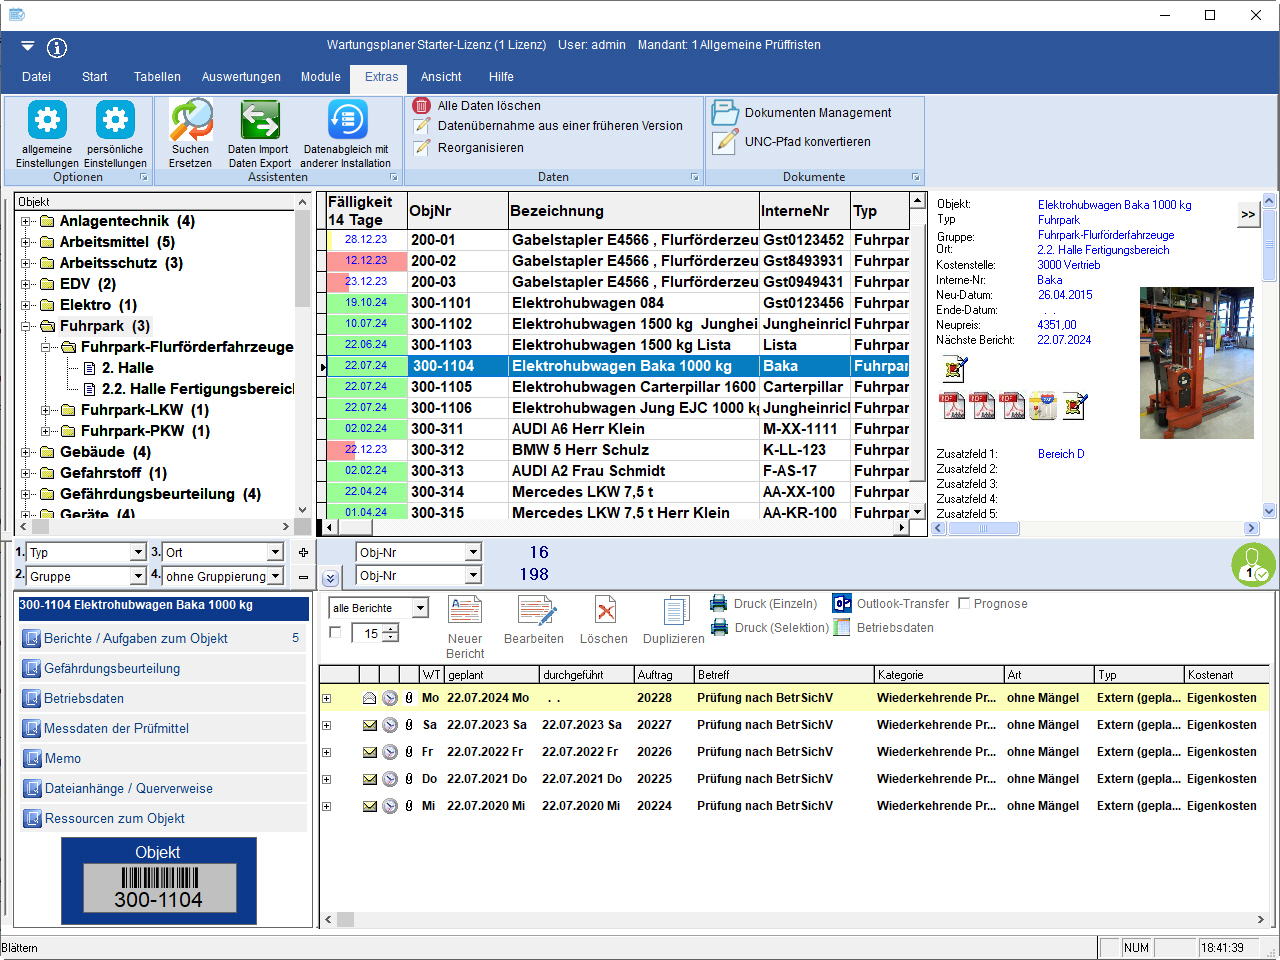
Task: Click the clock icon in report 20228 row
Action: coord(390,698)
